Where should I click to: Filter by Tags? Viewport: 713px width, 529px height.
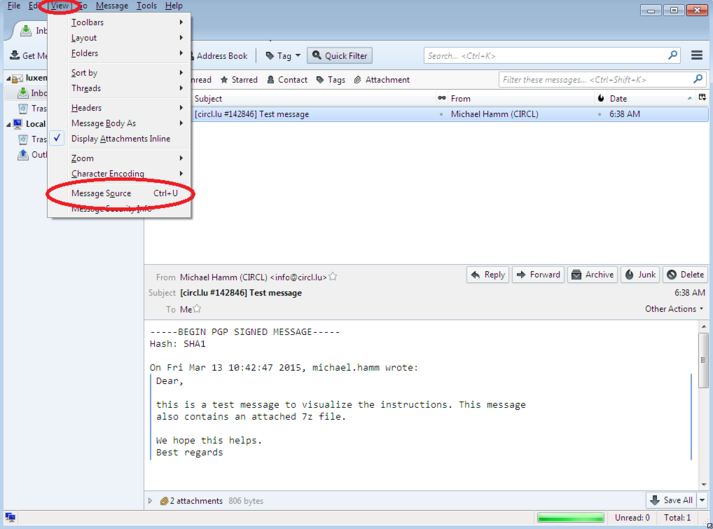(x=331, y=80)
